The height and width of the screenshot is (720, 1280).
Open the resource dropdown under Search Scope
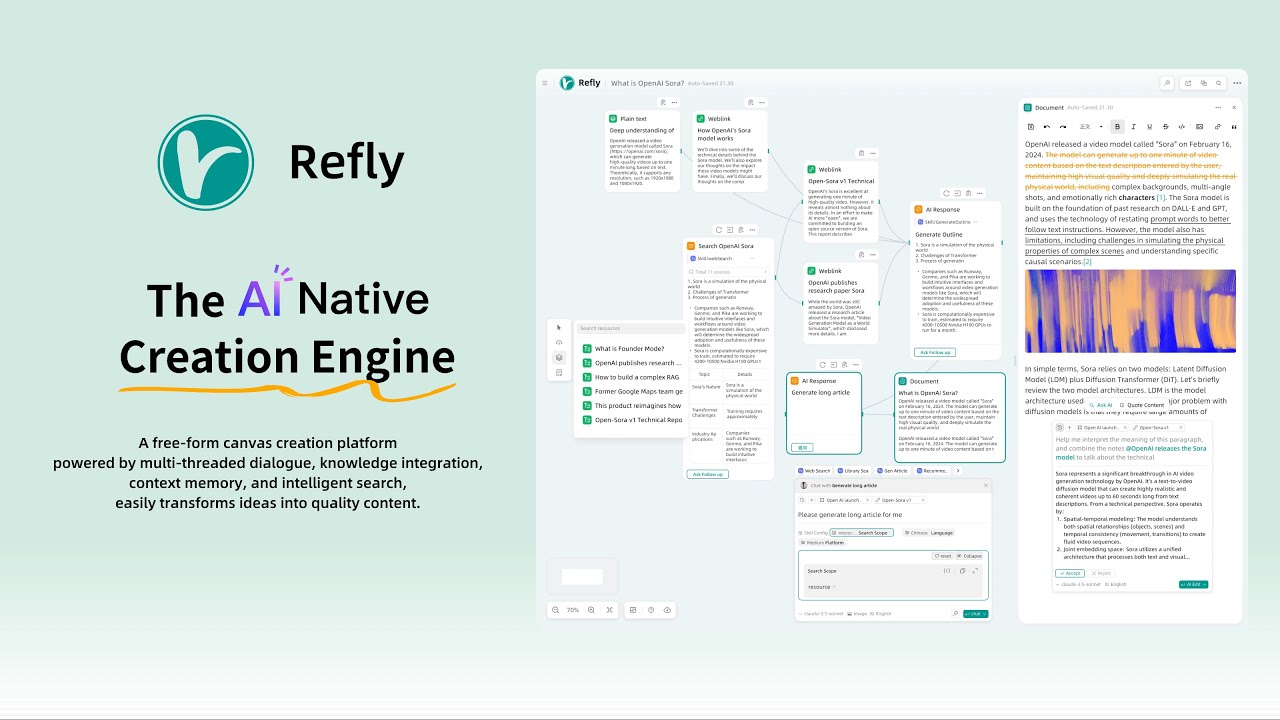pos(822,587)
